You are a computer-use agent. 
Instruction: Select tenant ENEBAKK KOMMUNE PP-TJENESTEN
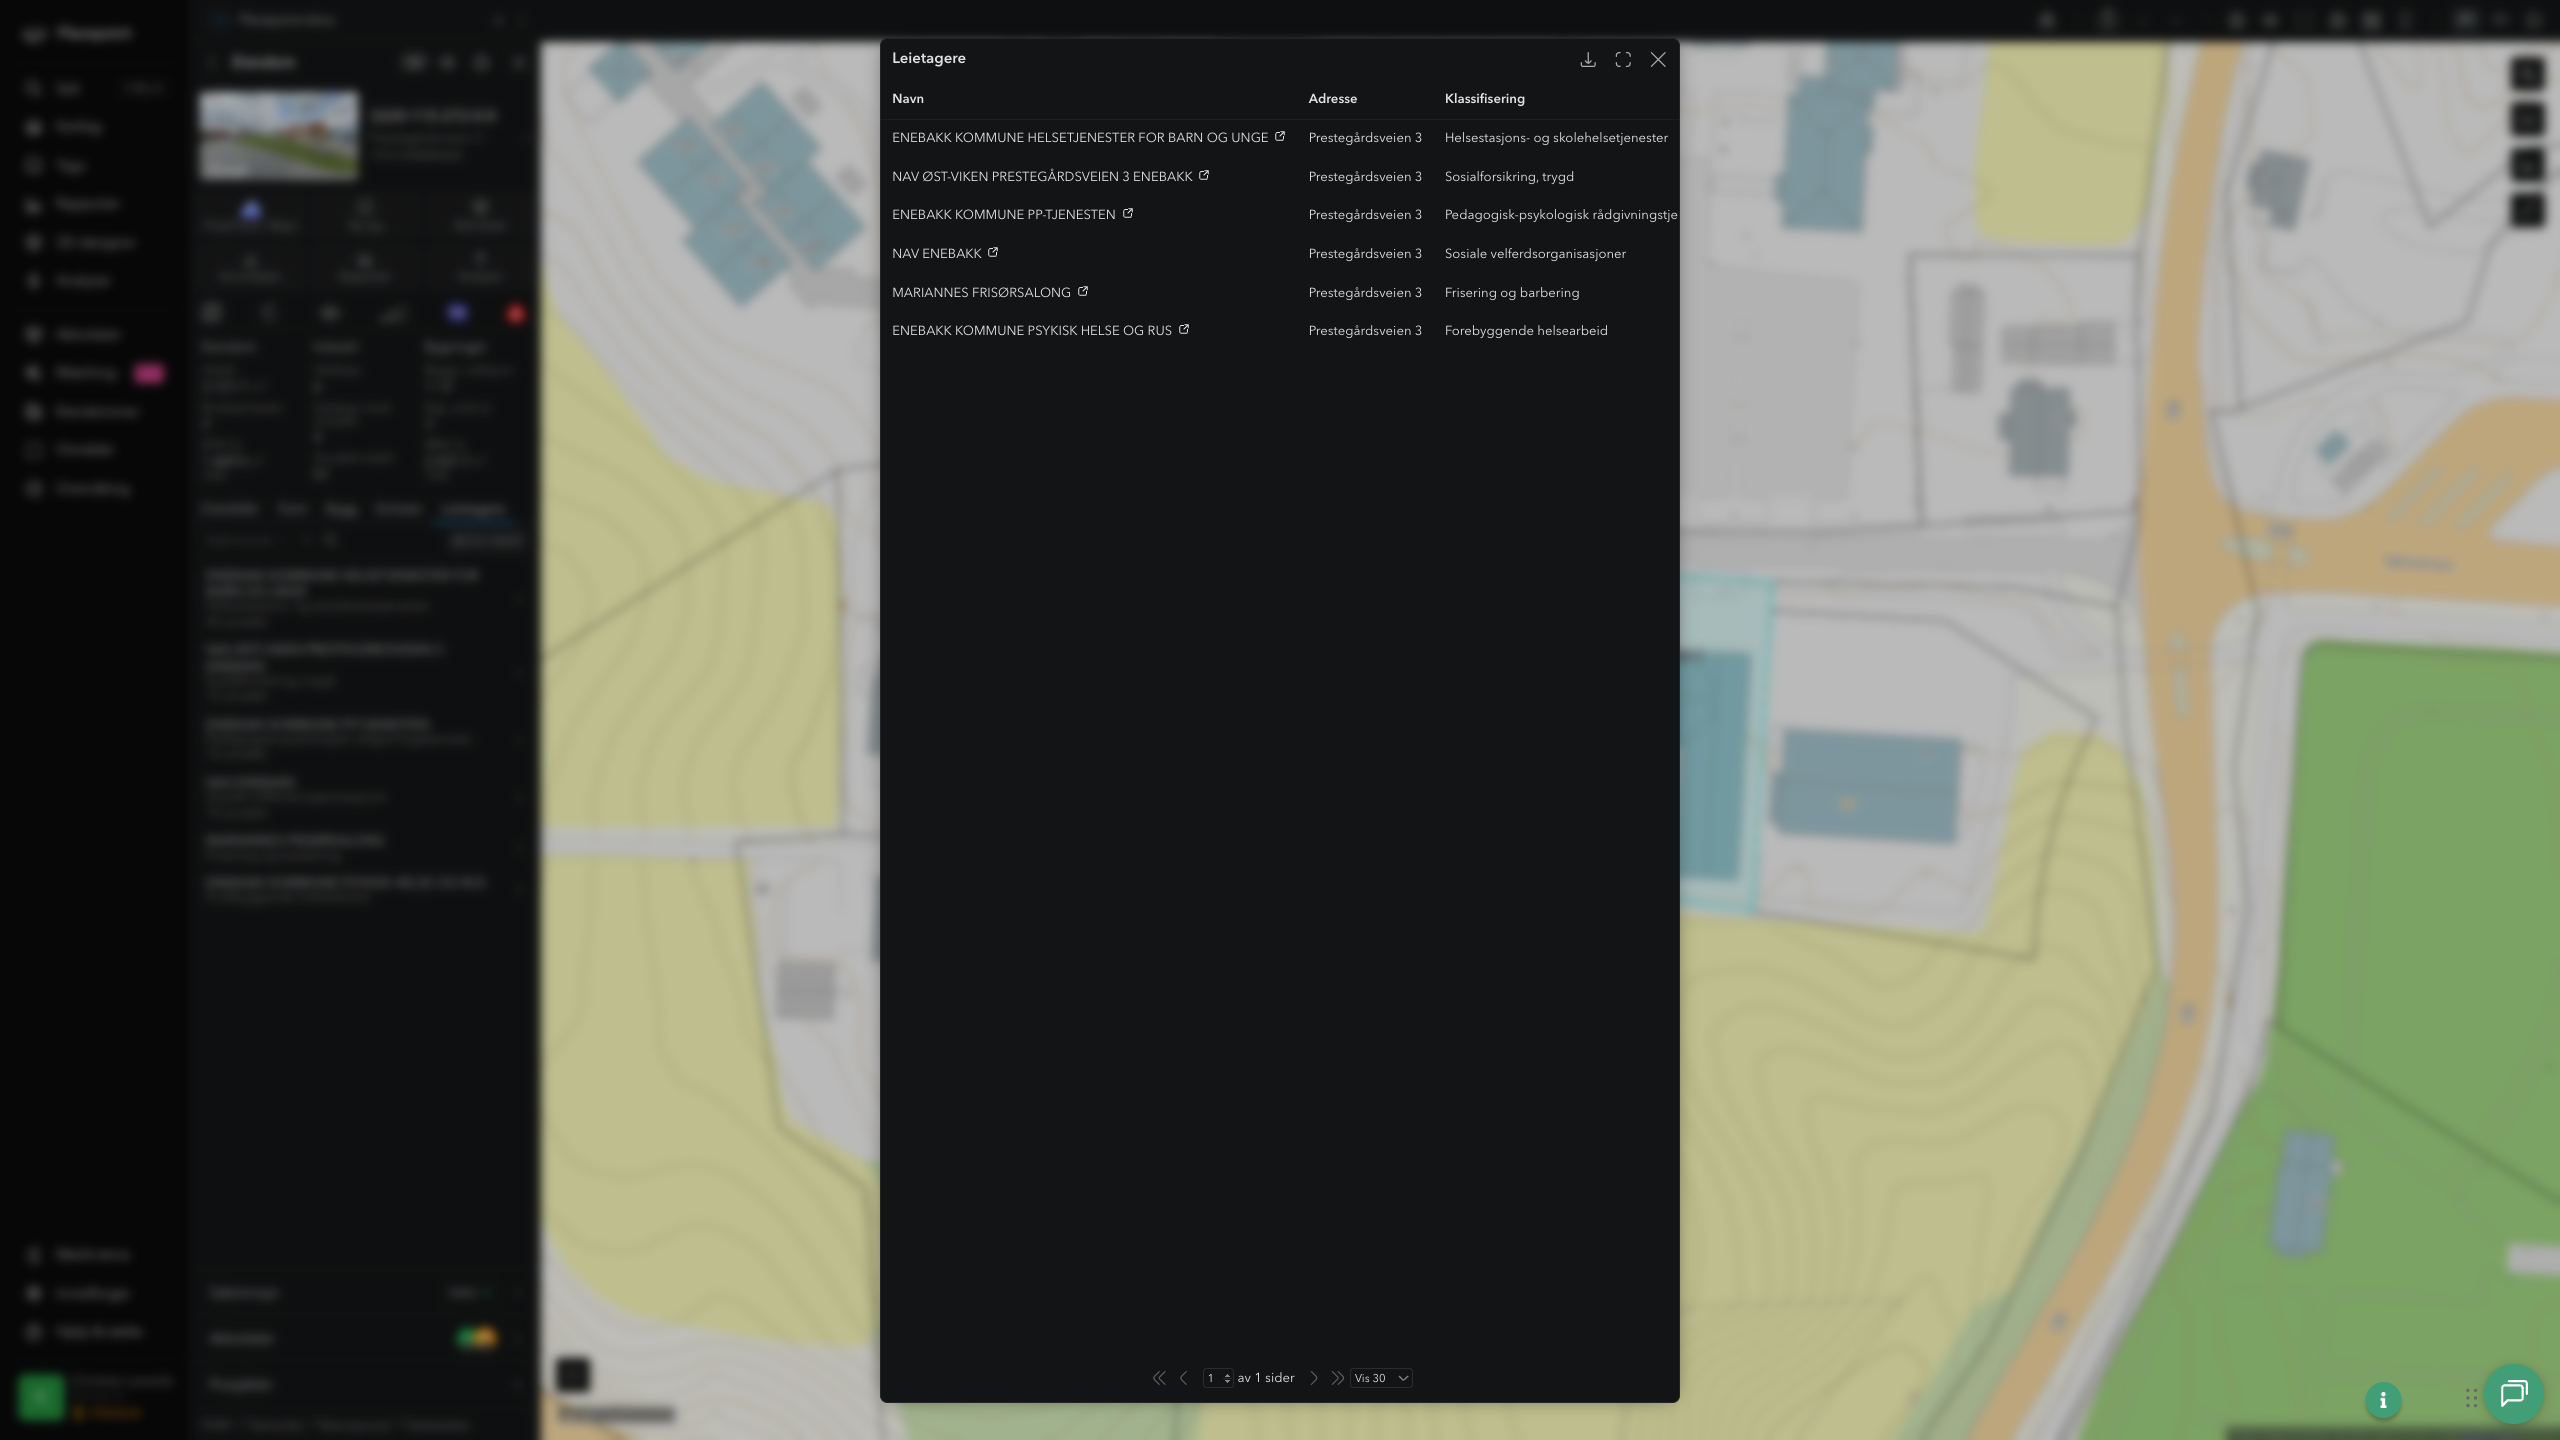(1004, 215)
